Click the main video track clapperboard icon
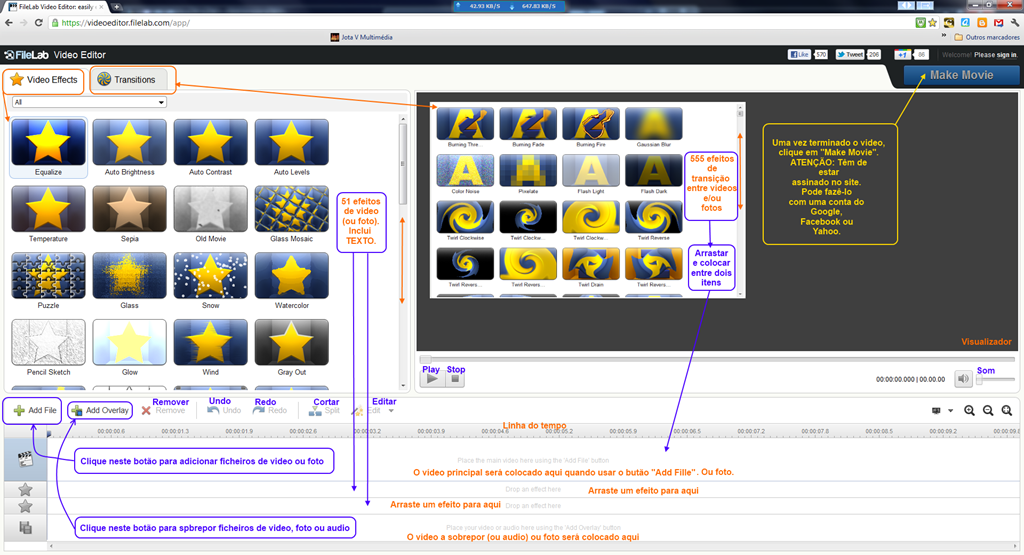This screenshot has height=555, width=1024. (25, 459)
